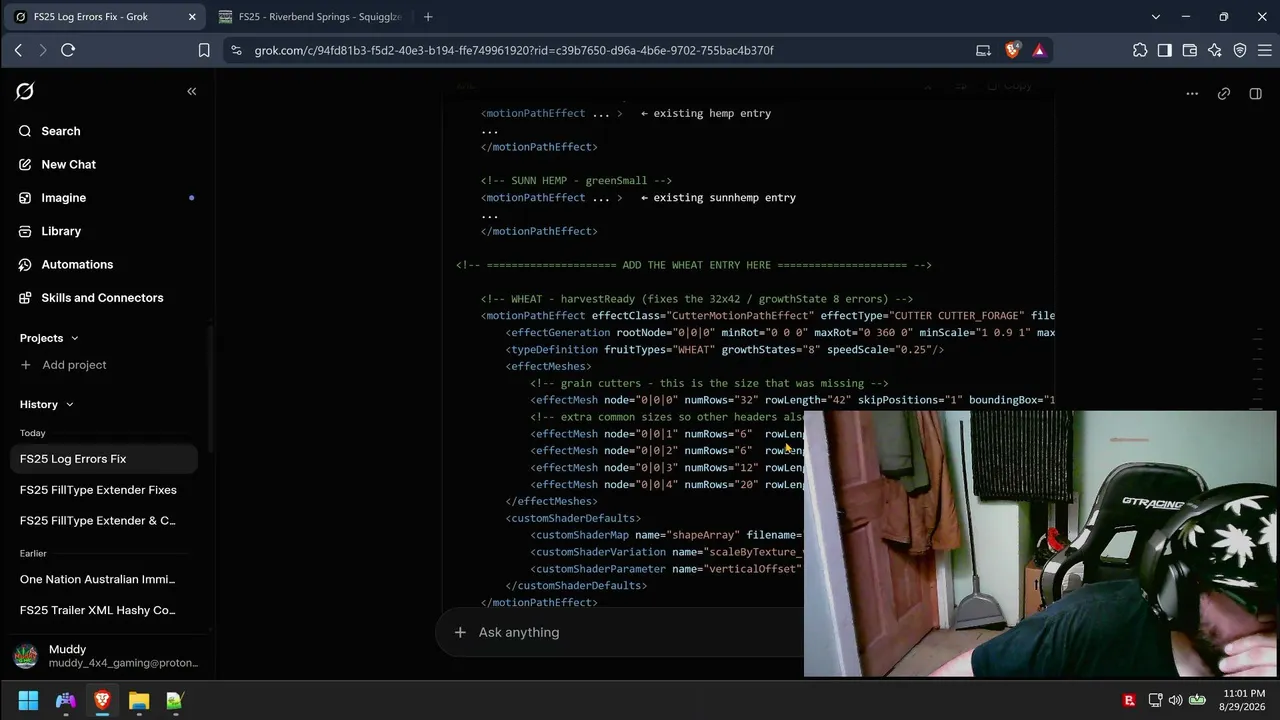Click the share link icon for the chat
This screenshot has height=720, width=1280.
[1224, 93]
